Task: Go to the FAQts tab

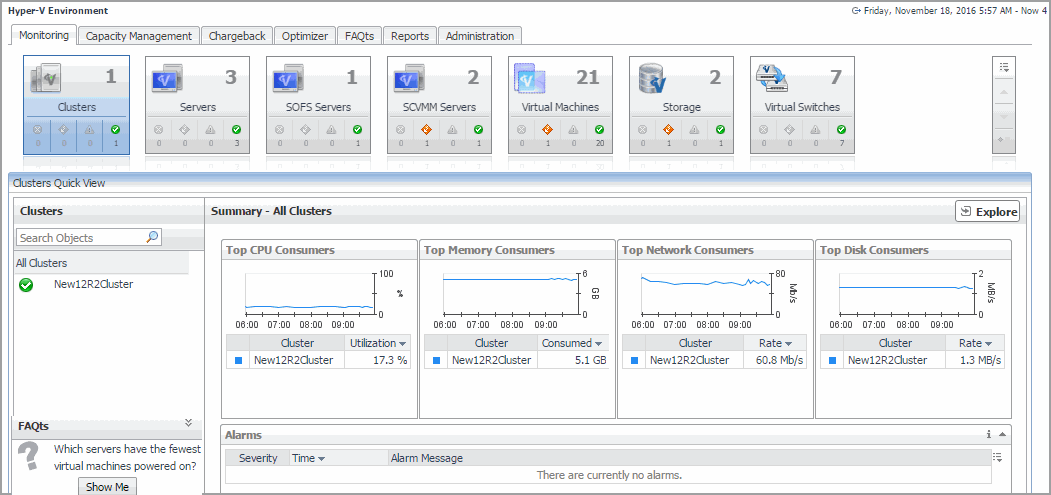Action: (x=359, y=36)
